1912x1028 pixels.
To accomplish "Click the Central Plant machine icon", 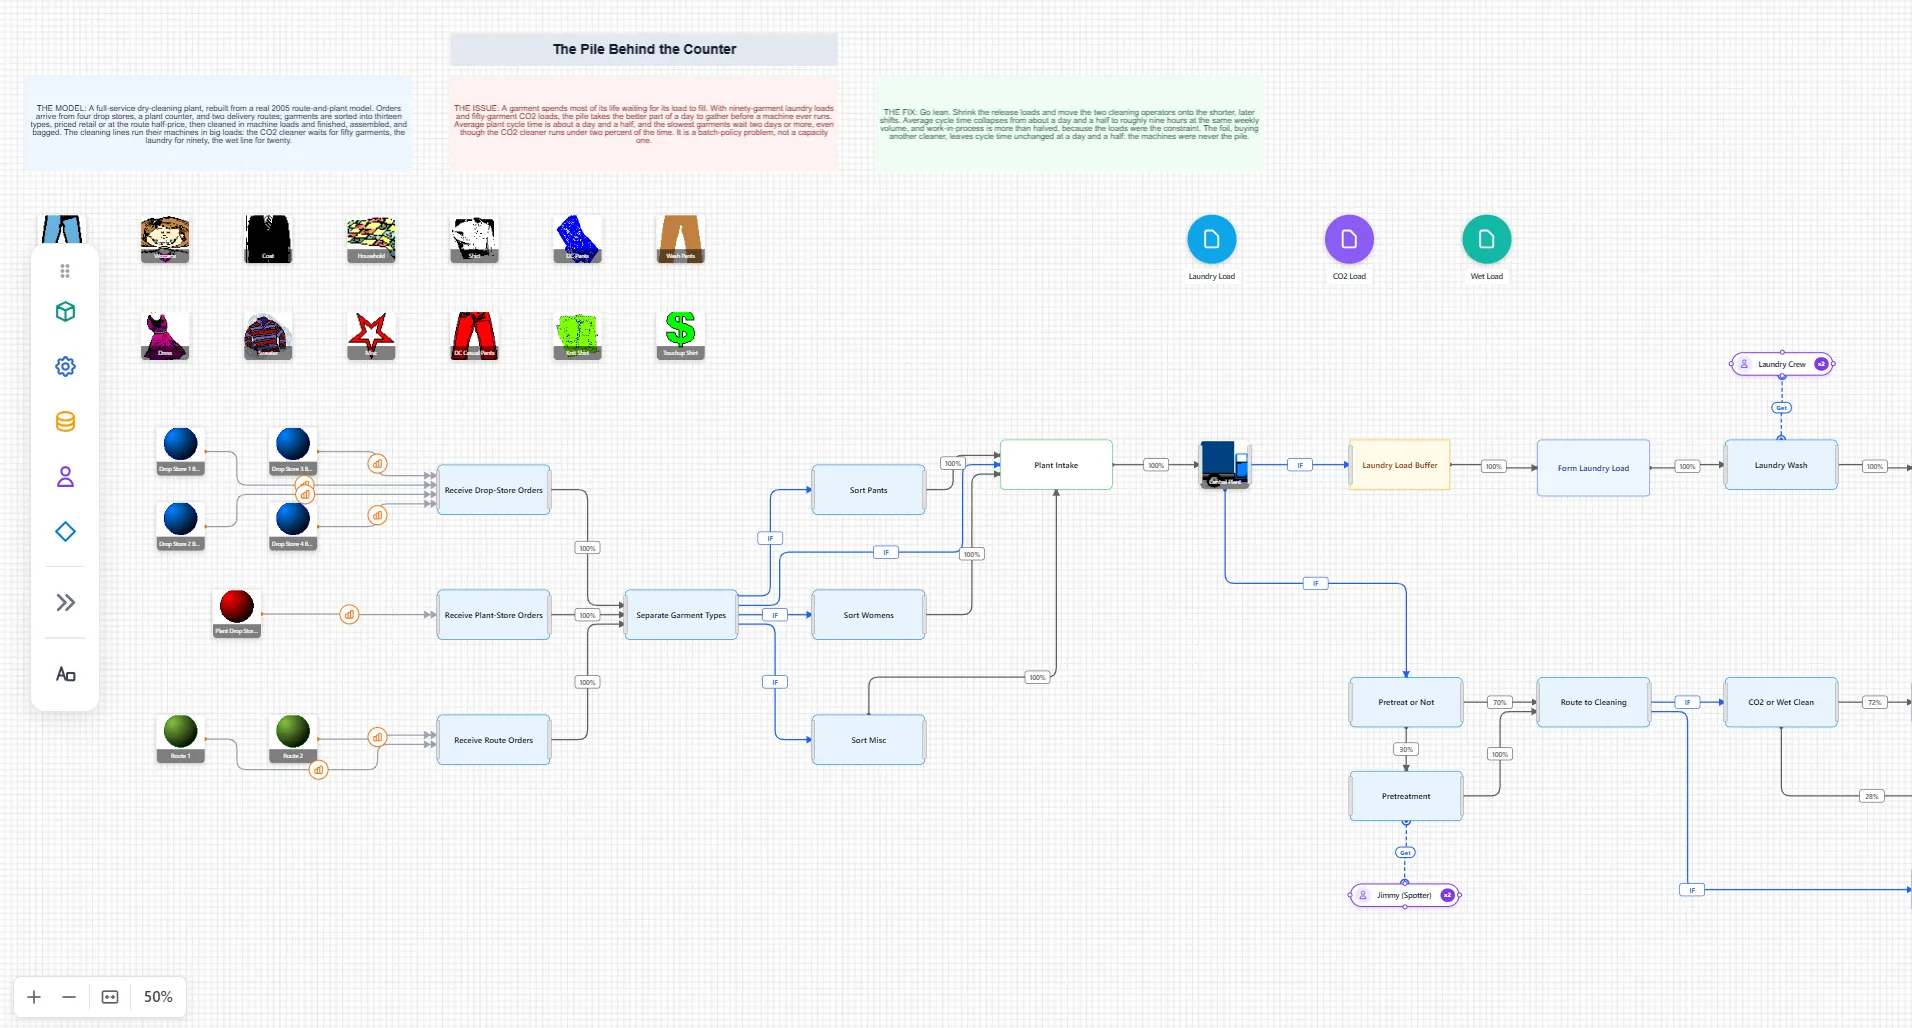I will [x=1225, y=465].
